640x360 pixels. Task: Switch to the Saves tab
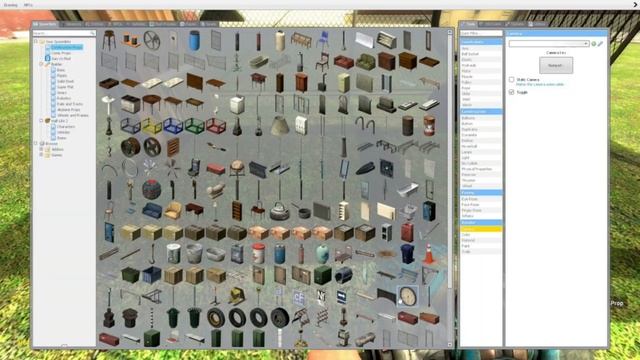[210, 24]
